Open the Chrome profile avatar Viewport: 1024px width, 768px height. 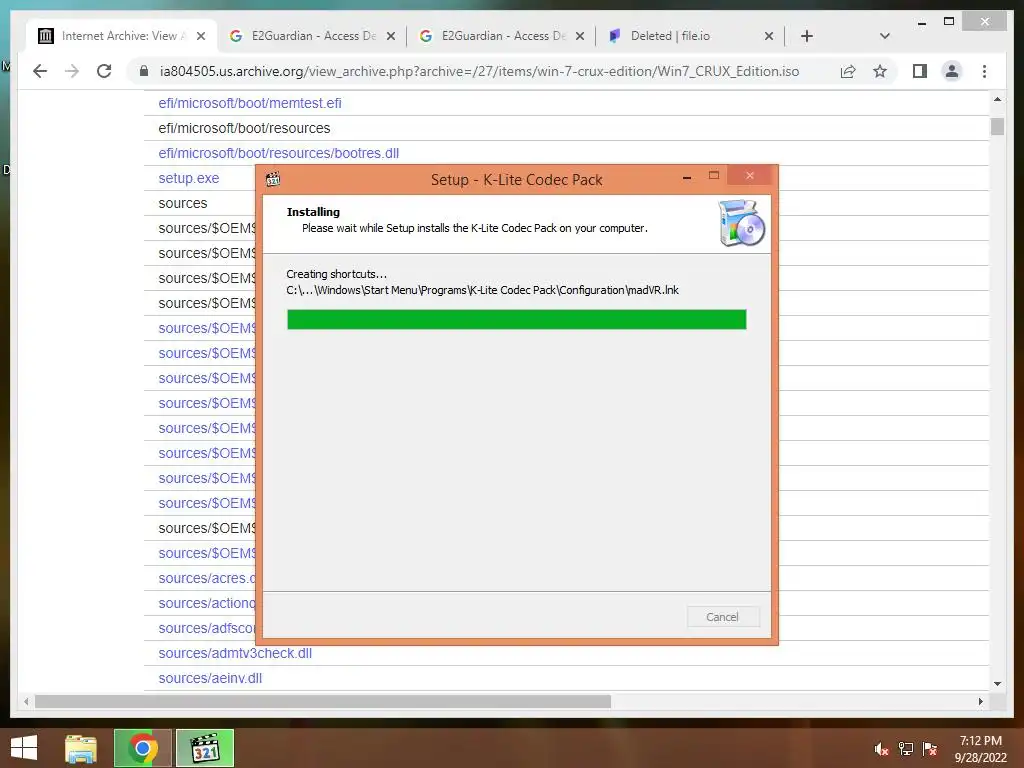(x=952, y=71)
